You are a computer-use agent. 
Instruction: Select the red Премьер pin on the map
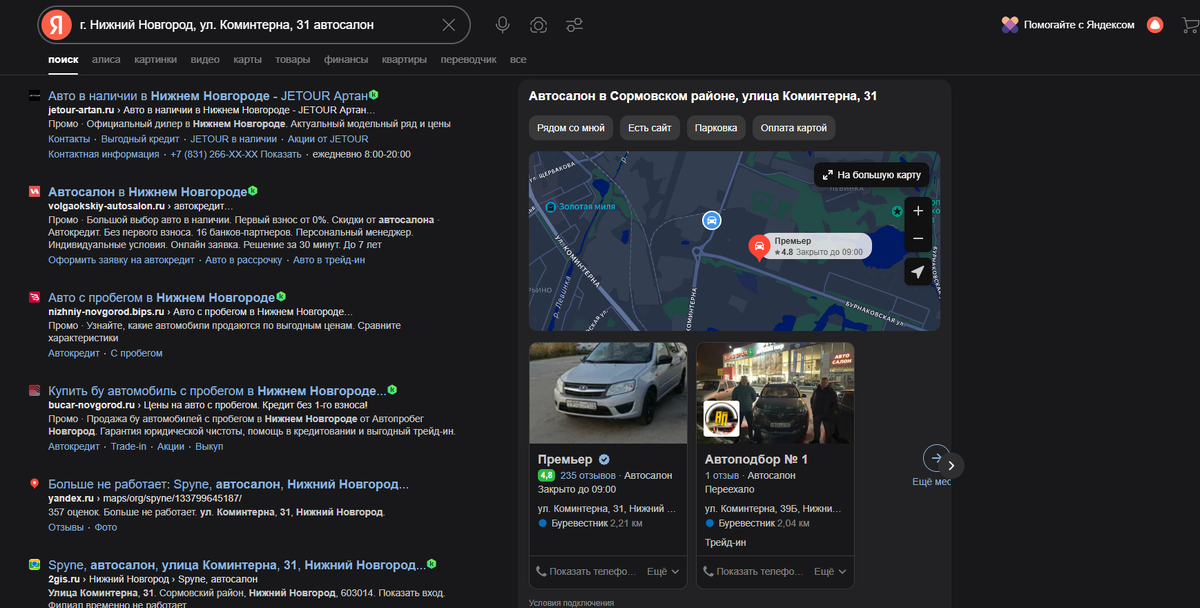[x=759, y=246]
